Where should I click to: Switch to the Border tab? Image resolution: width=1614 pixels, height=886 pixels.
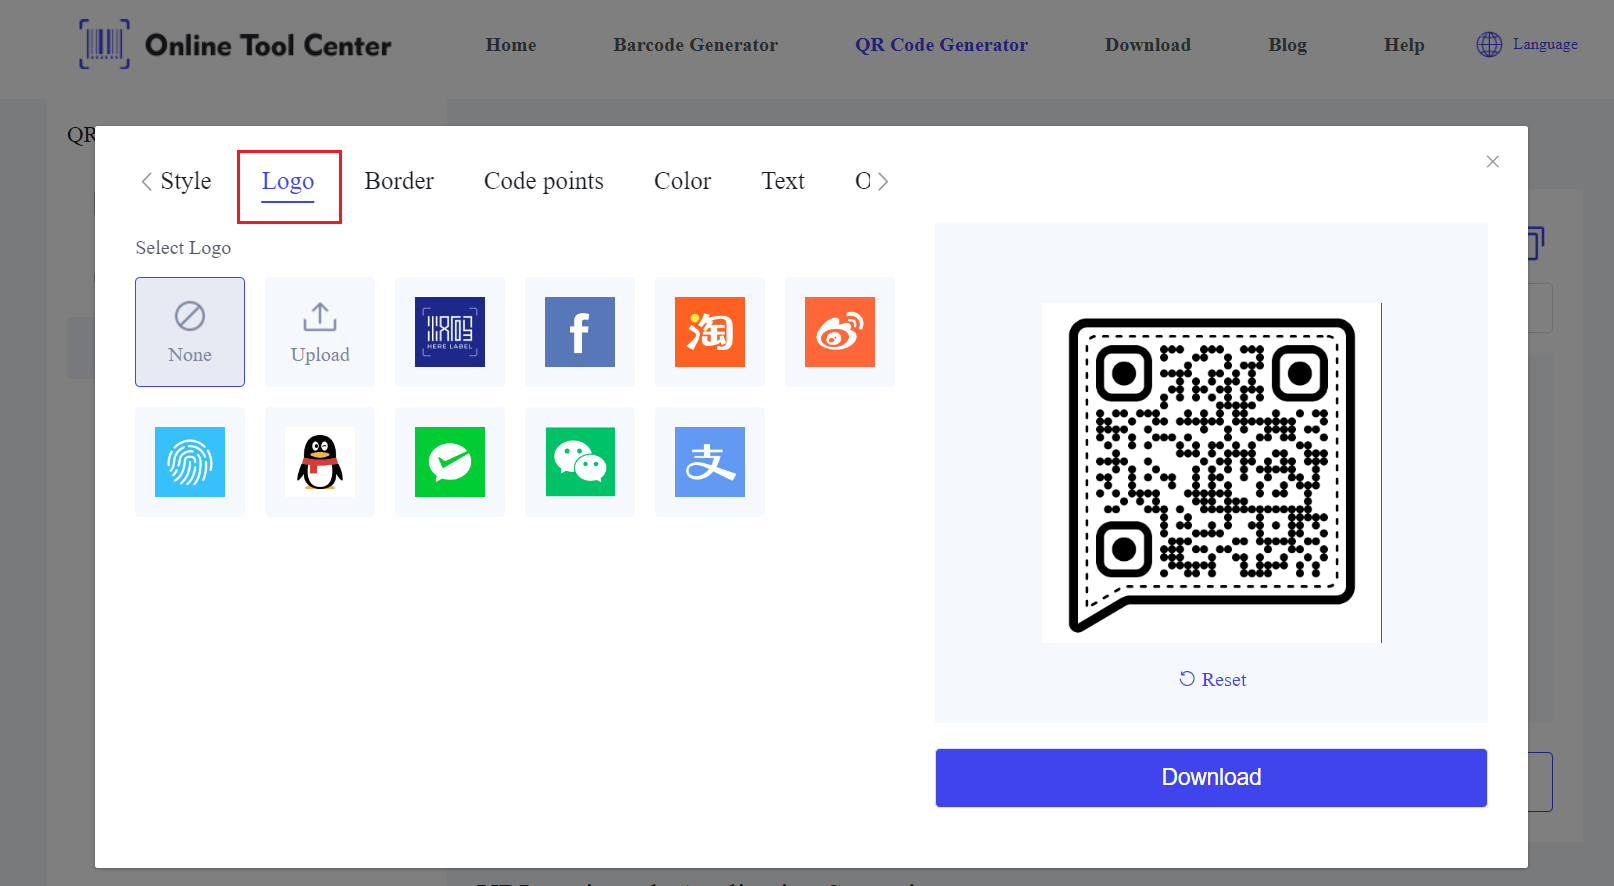(399, 181)
